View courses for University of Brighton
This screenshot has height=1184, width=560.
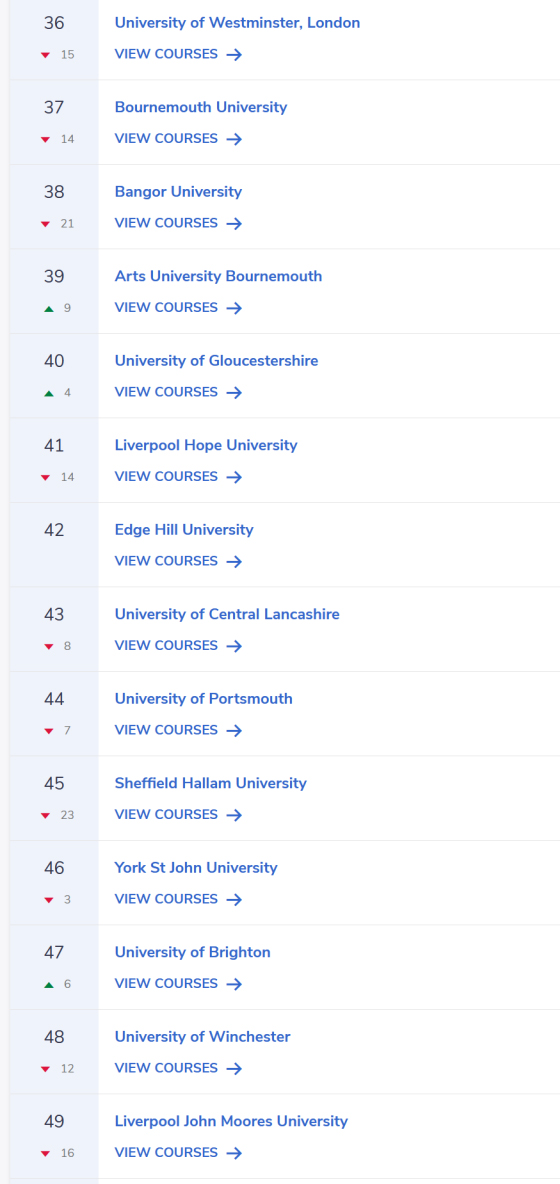178,984
